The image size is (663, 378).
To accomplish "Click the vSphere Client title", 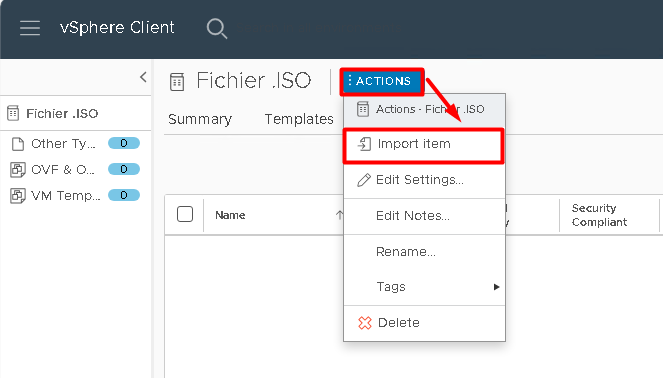I will (x=117, y=27).
